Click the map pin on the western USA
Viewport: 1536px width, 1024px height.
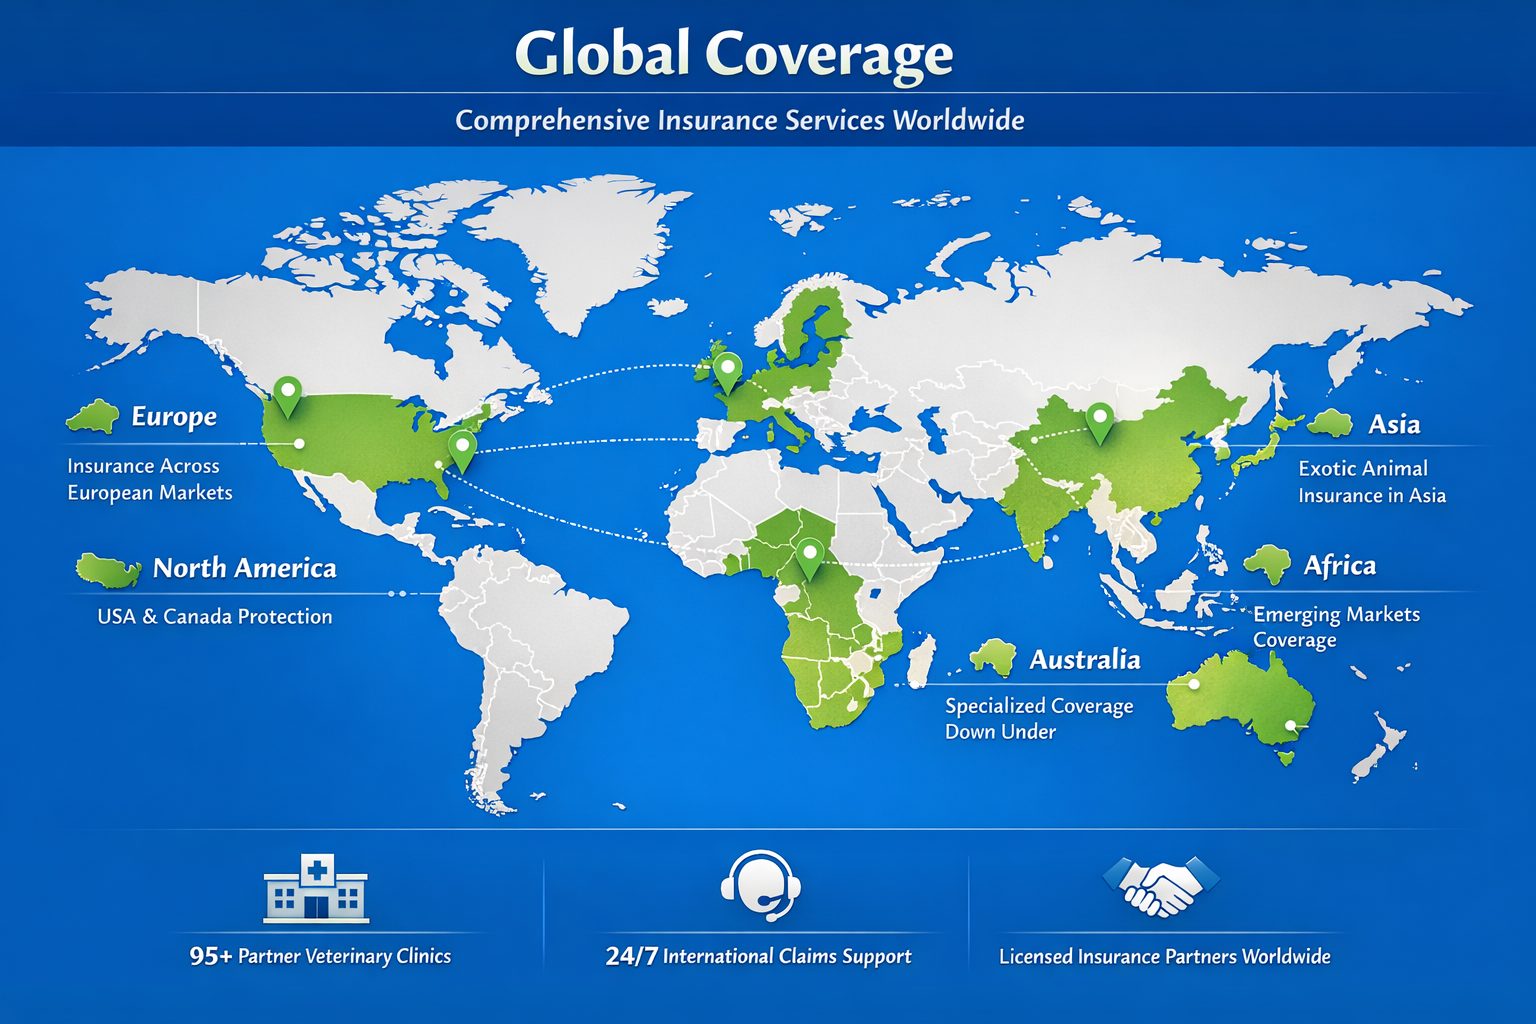point(287,395)
